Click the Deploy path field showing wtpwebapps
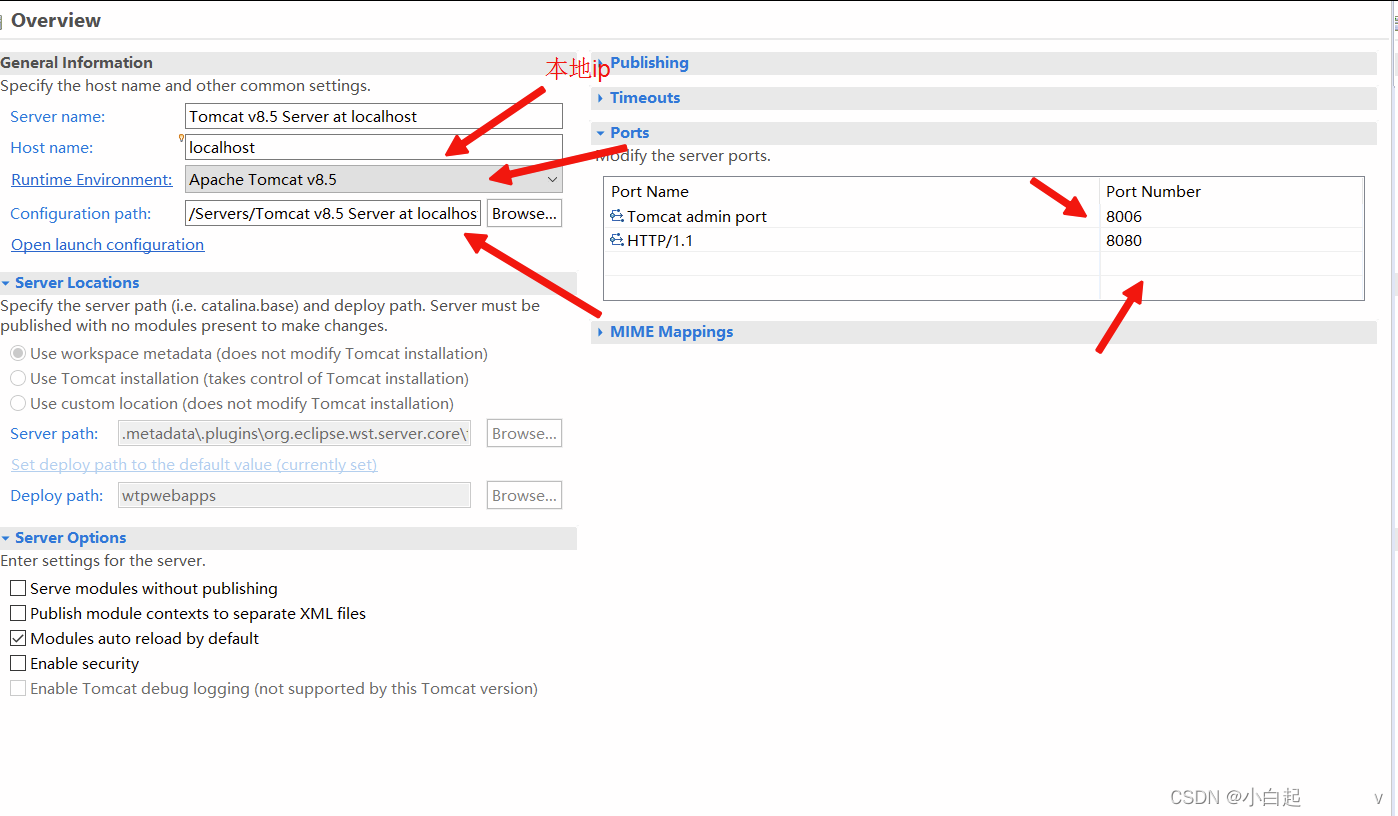 (294, 495)
